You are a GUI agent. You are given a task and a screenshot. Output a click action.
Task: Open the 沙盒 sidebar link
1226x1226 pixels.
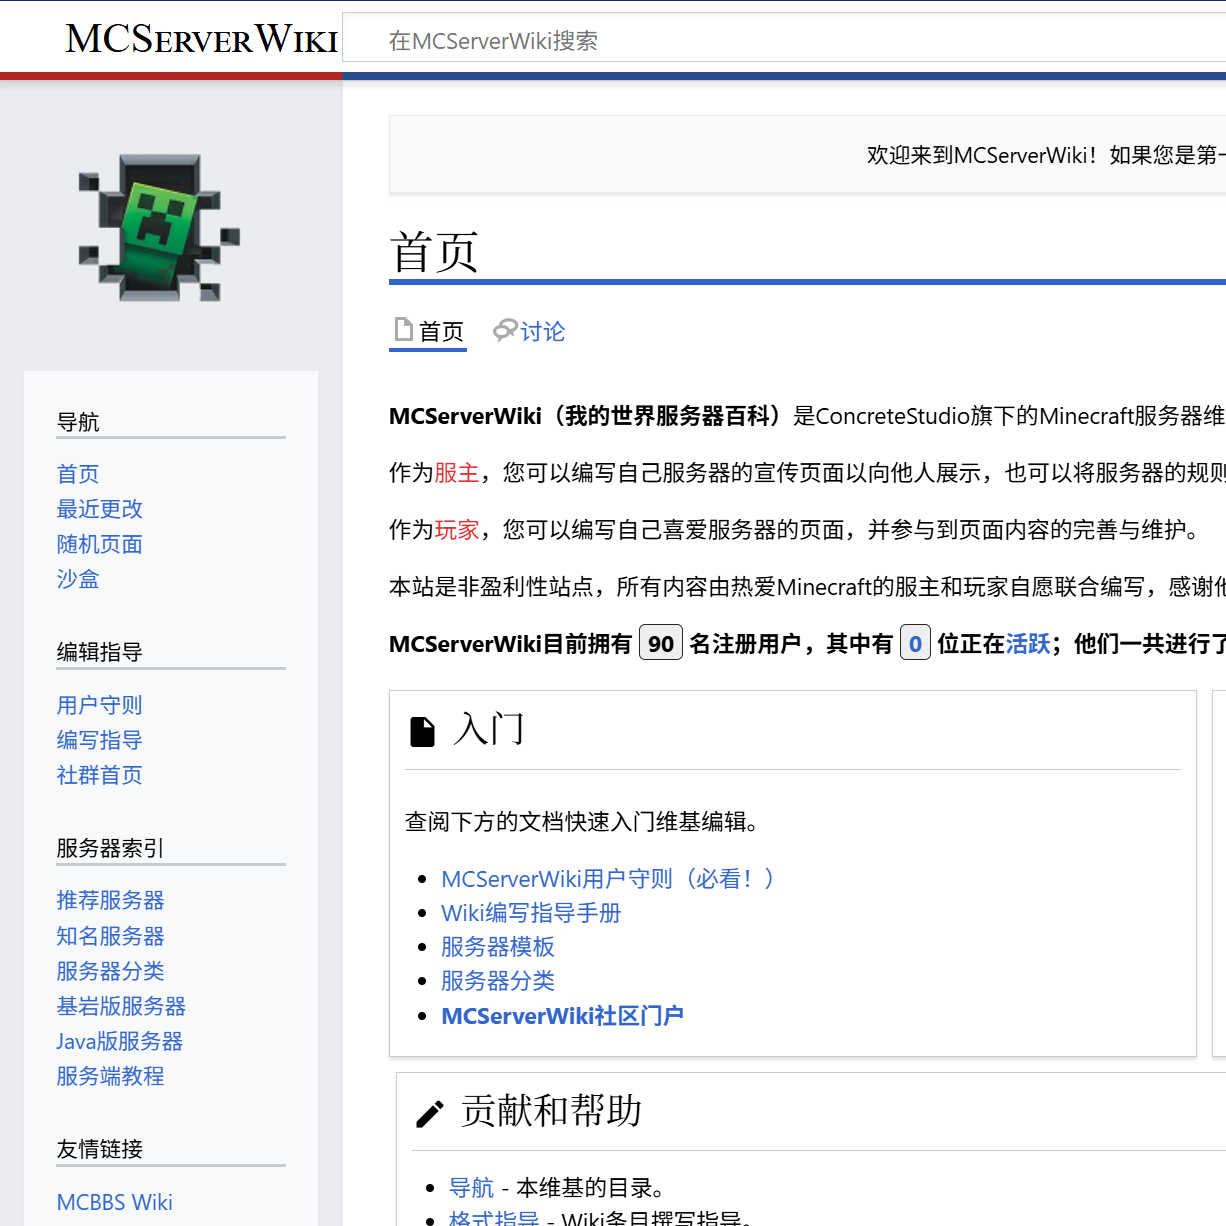tap(78, 579)
